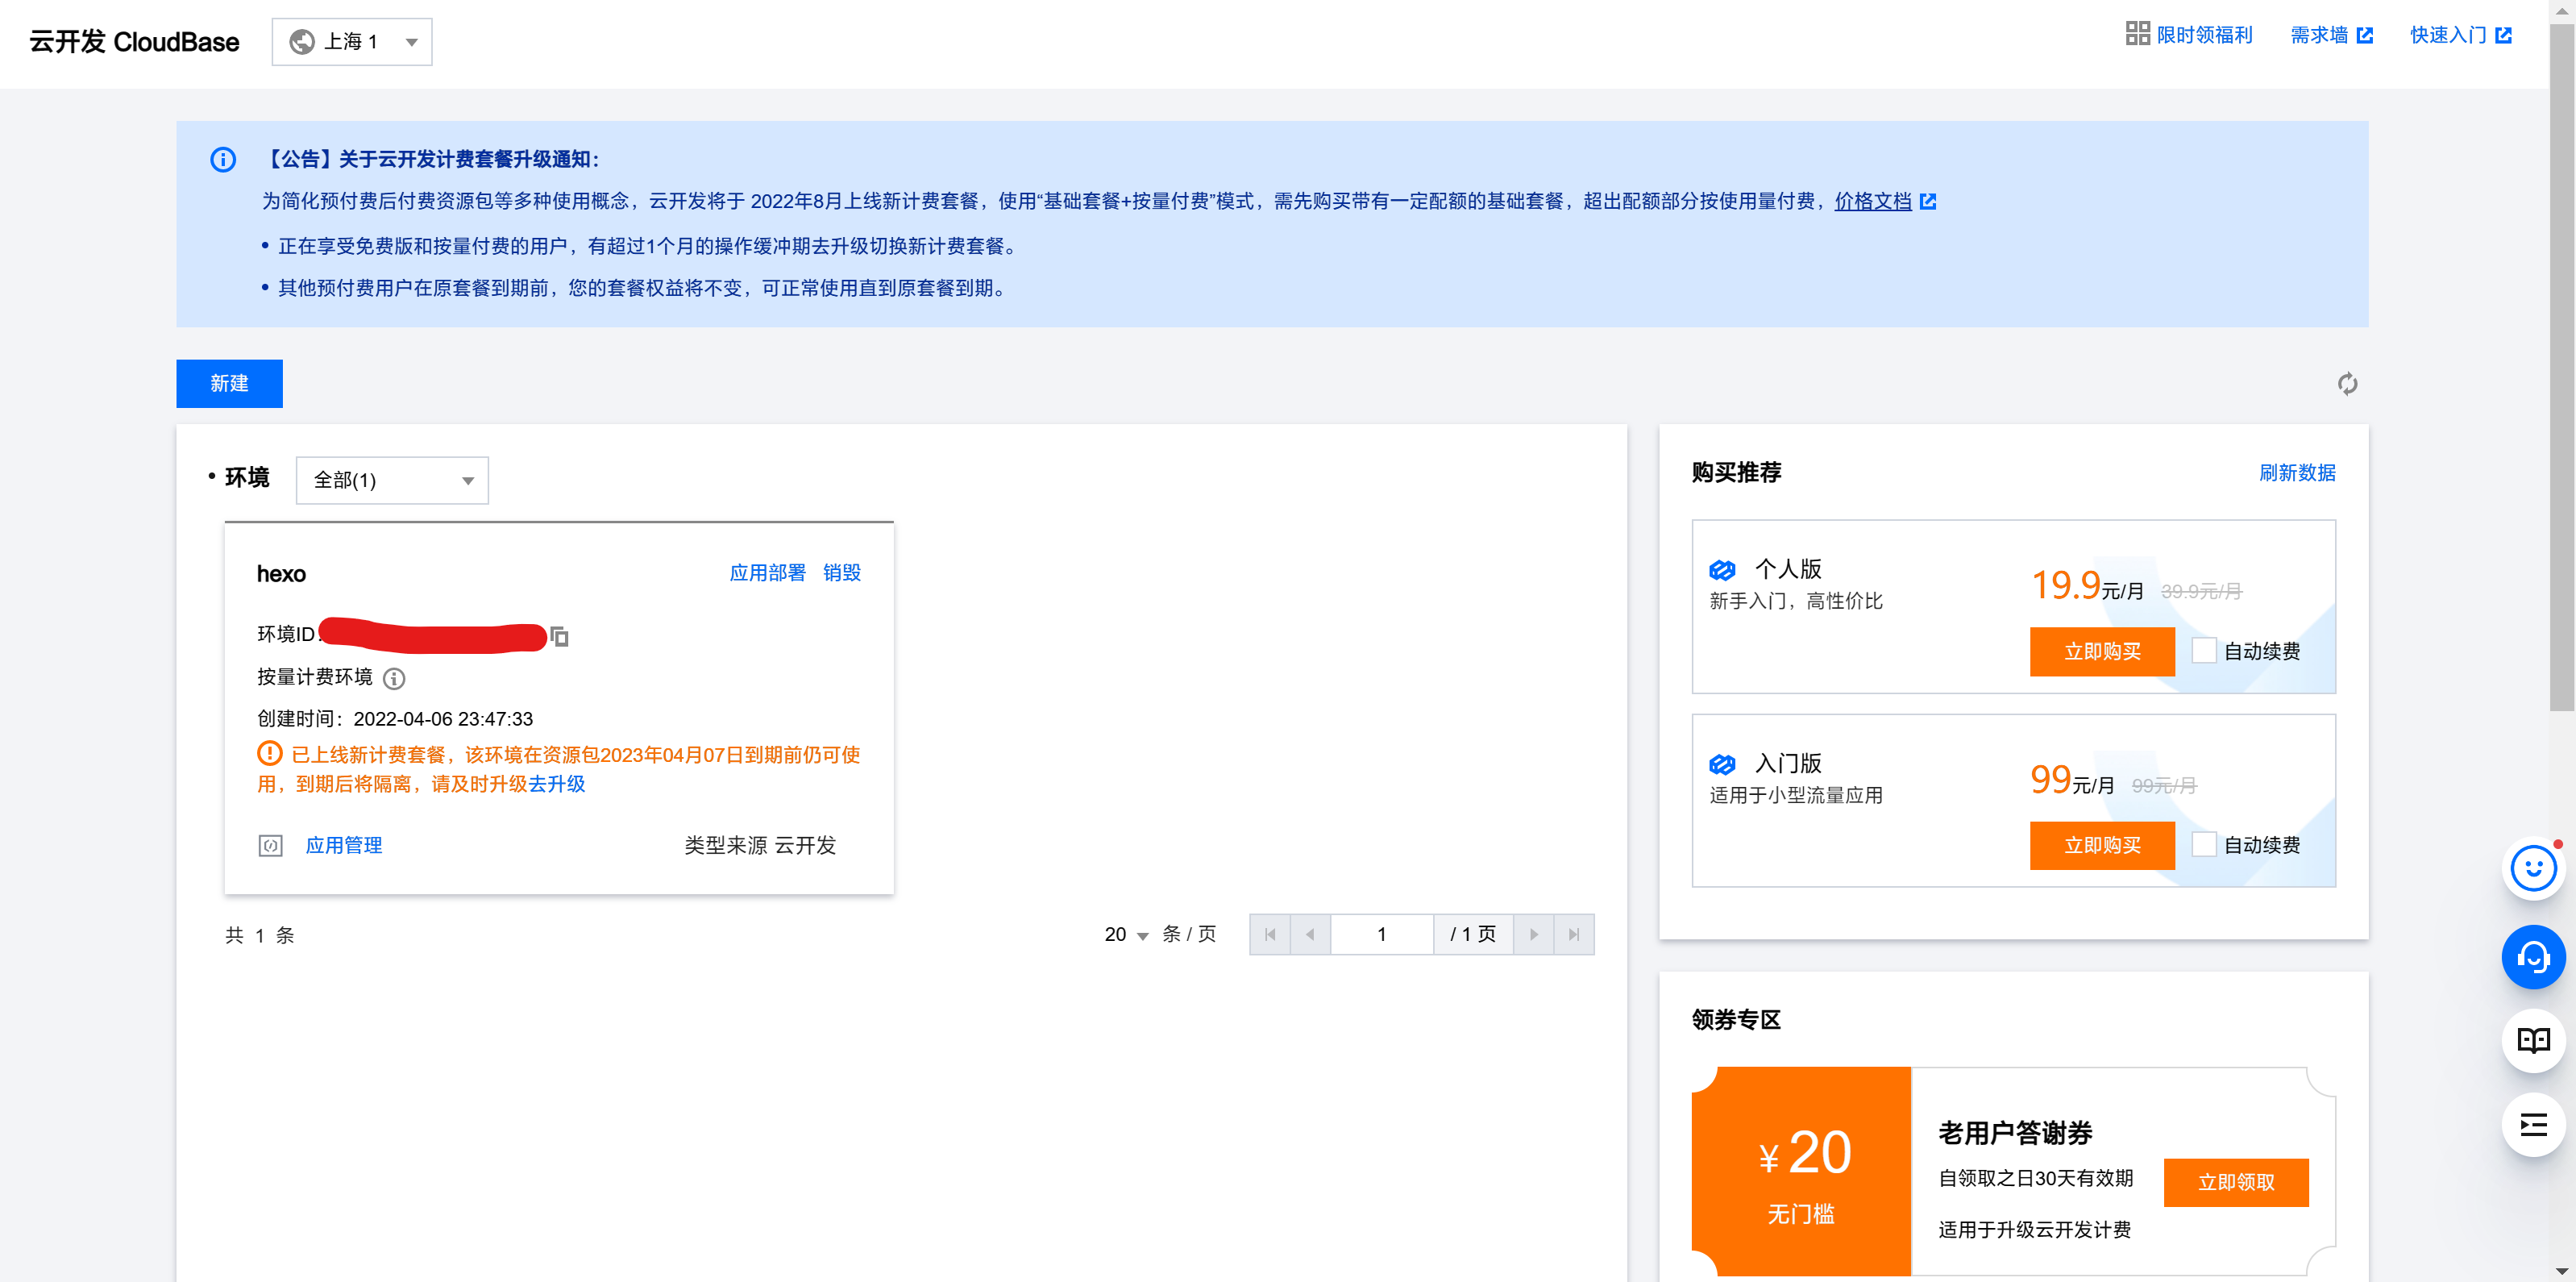Click the 云开发 CloudBase logo title
The height and width of the screenshot is (1282, 2576).
tap(134, 42)
